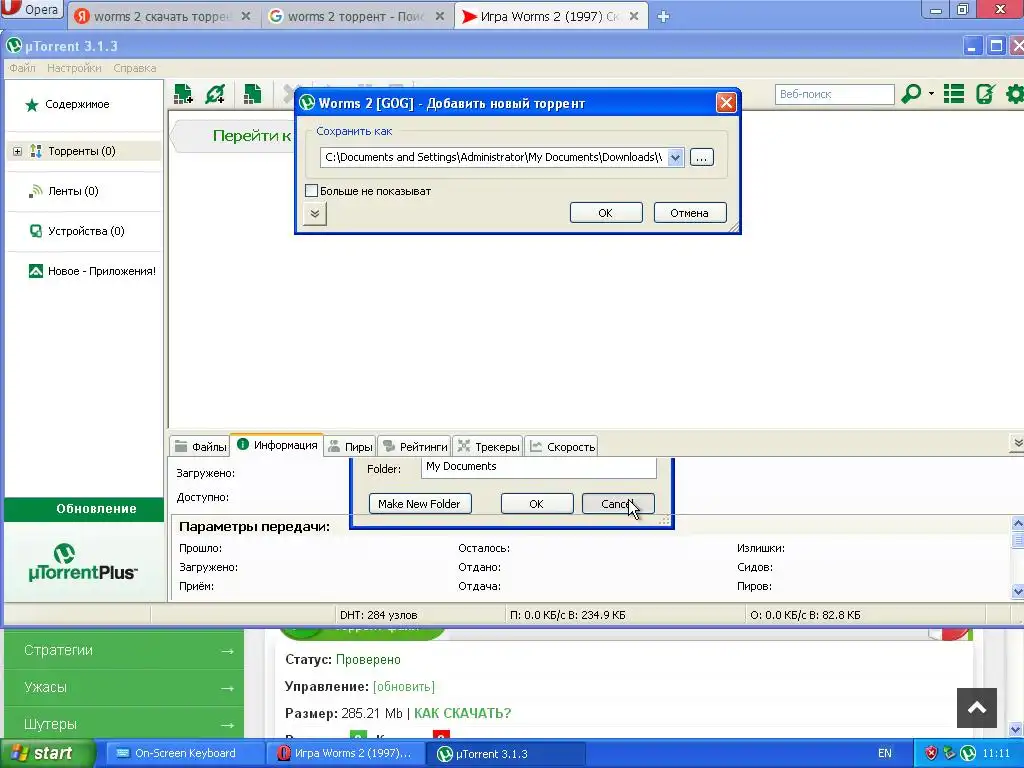Viewport: 1024px width, 768px height.
Task: Open a new Opera tab with plus
Action: tap(664, 17)
